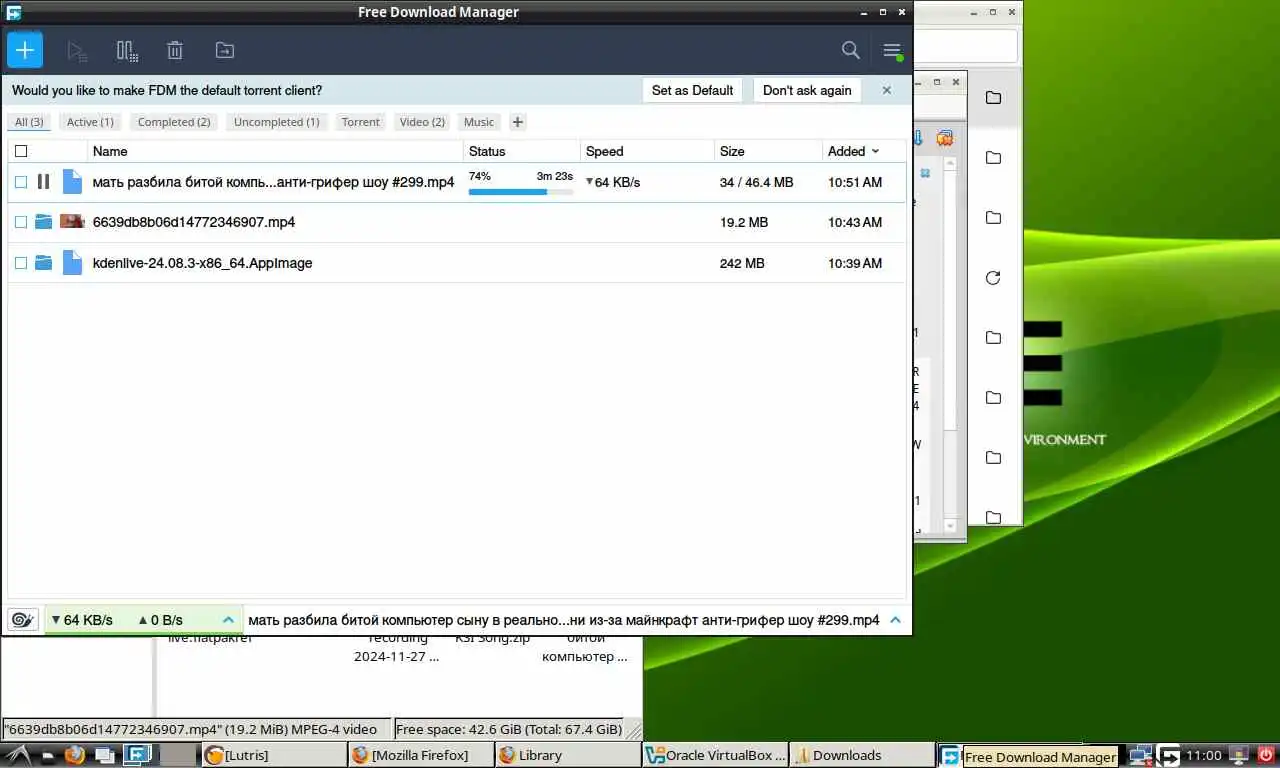The width and height of the screenshot is (1280, 768).
Task: Select the Video (2) filter tab
Action: (422, 122)
